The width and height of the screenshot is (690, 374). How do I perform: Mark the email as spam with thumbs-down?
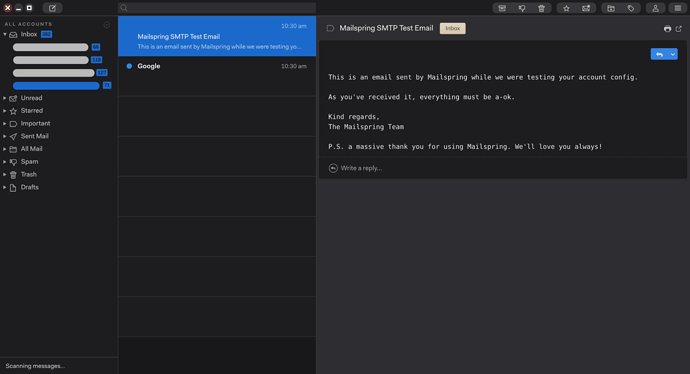(522, 8)
